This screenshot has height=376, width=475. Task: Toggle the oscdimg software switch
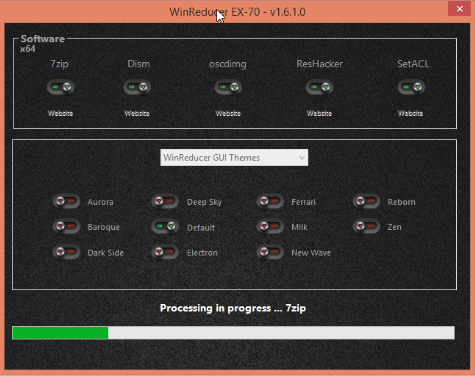click(228, 87)
